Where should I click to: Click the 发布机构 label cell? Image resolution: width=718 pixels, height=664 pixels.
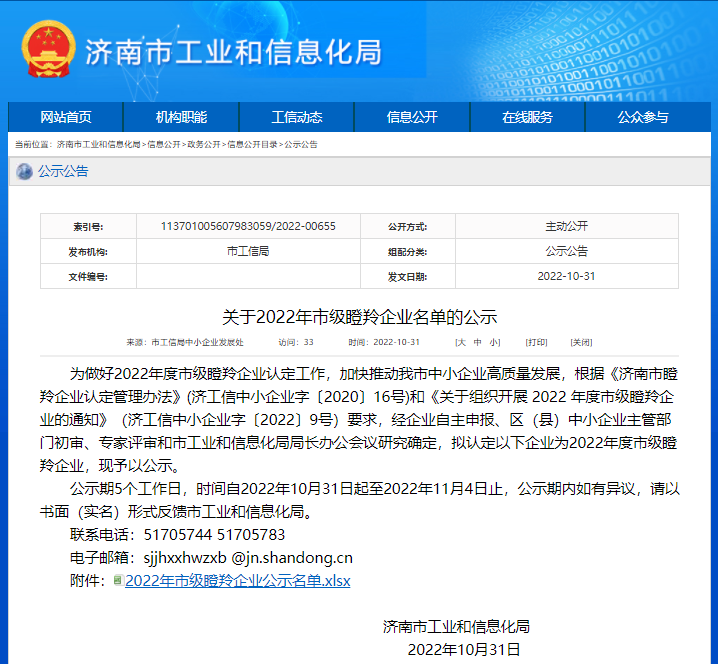click(x=88, y=251)
